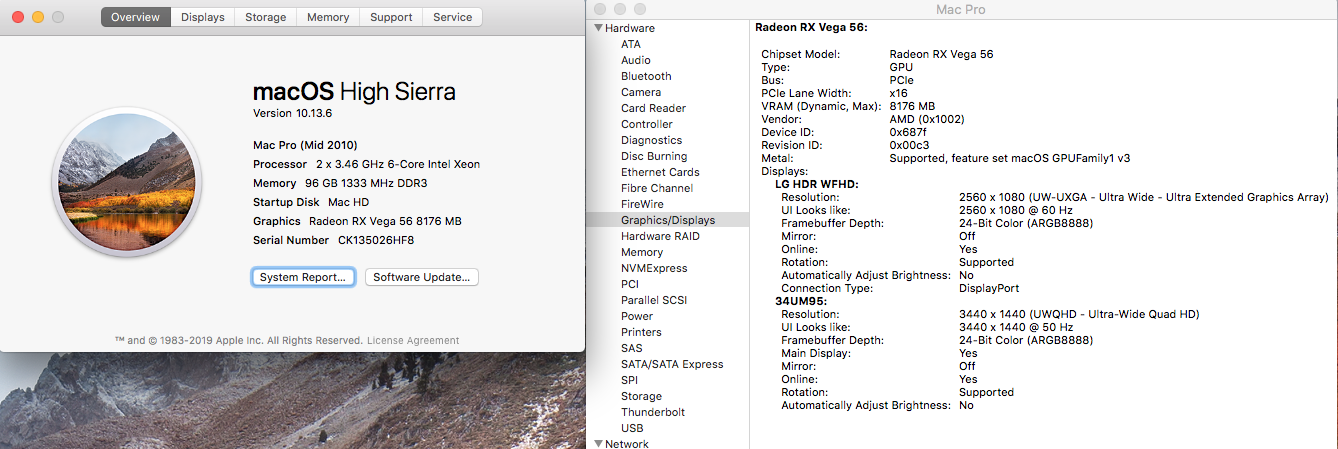The width and height of the screenshot is (1338, 449).
Task: Click the Revision ID value 0x00c3
Action: 910,145
